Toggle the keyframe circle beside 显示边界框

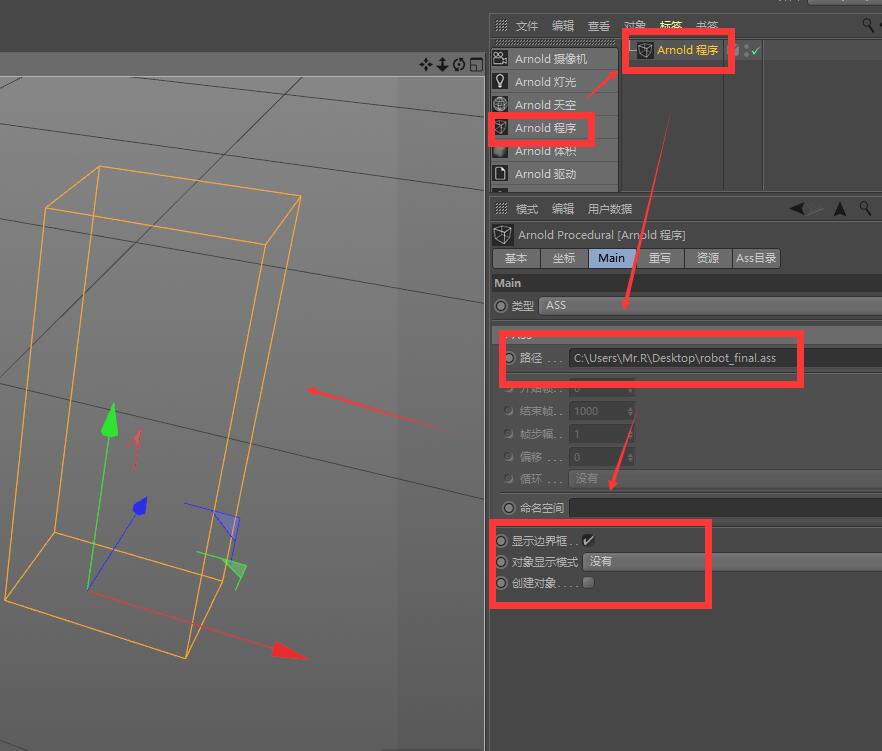coord(501,541)
